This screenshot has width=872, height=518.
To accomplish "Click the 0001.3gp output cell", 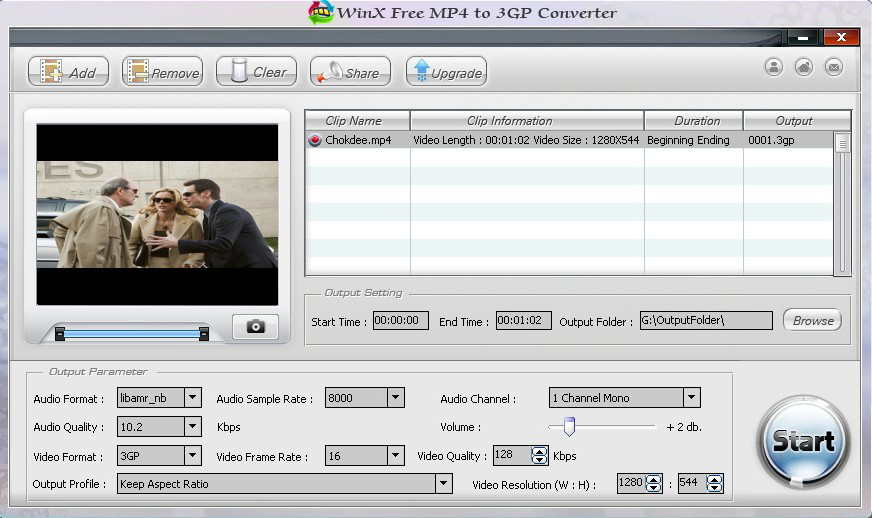I will click(771, 140).
